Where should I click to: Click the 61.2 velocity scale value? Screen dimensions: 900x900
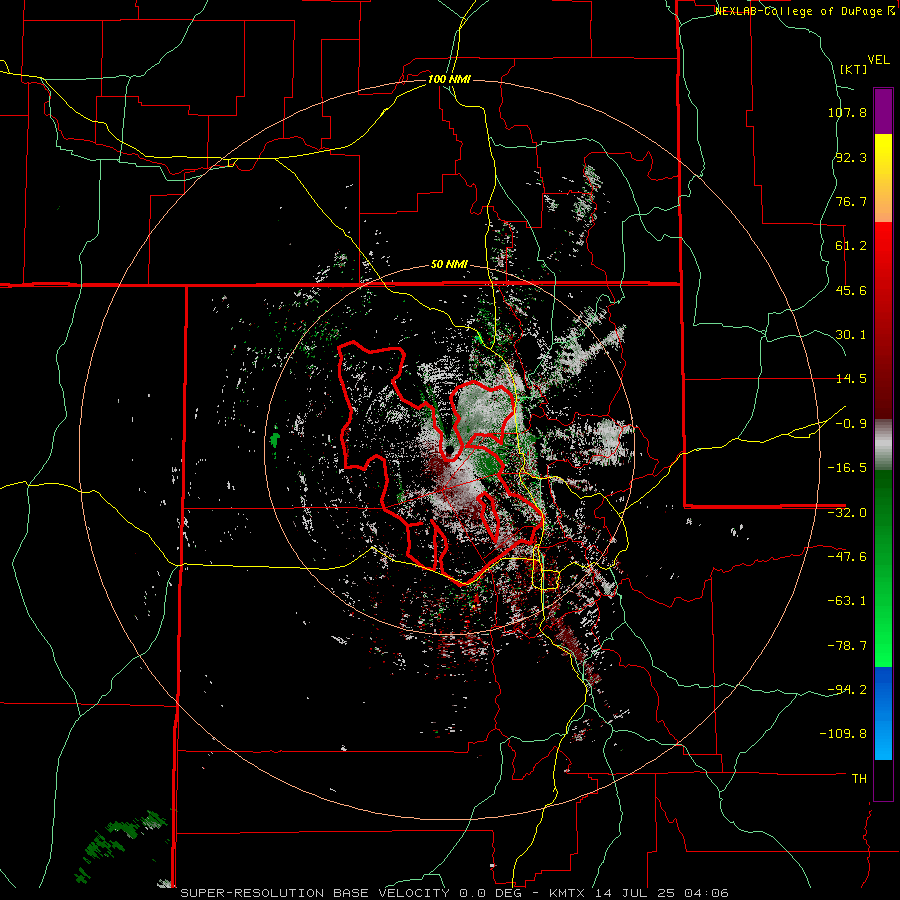pos(851,246)
